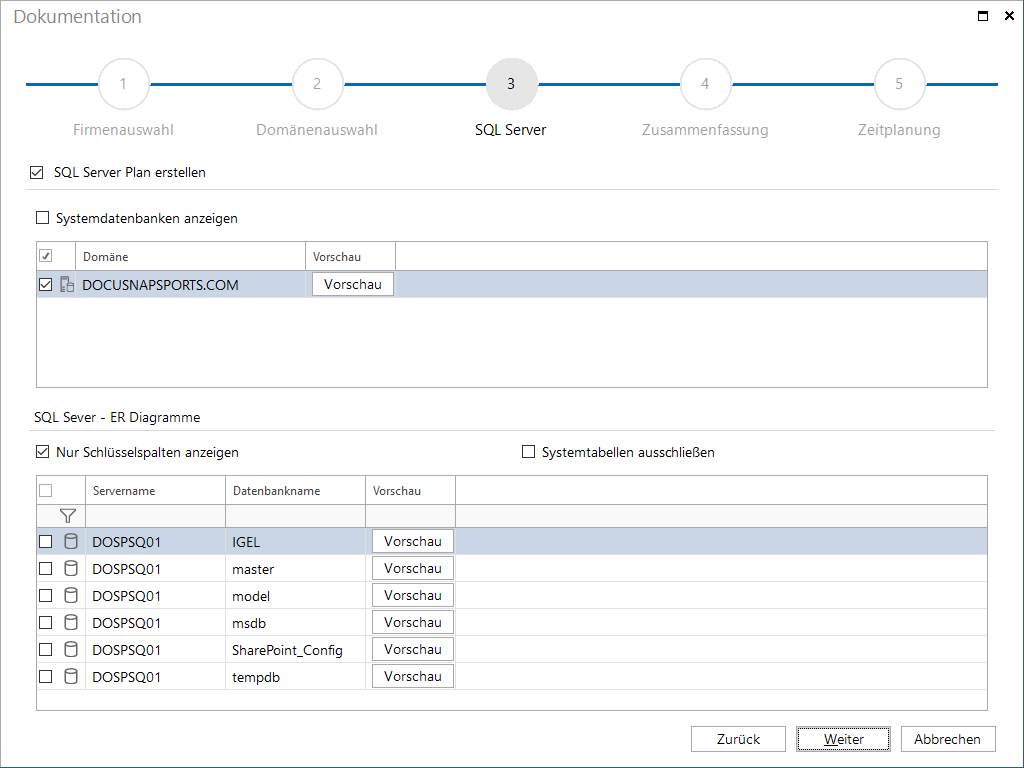Image resolution: width=1024 pixels, height=768 pixels.
Task: Uncheck SQL Server Plan erstellen
Action: tap(37, 172)
